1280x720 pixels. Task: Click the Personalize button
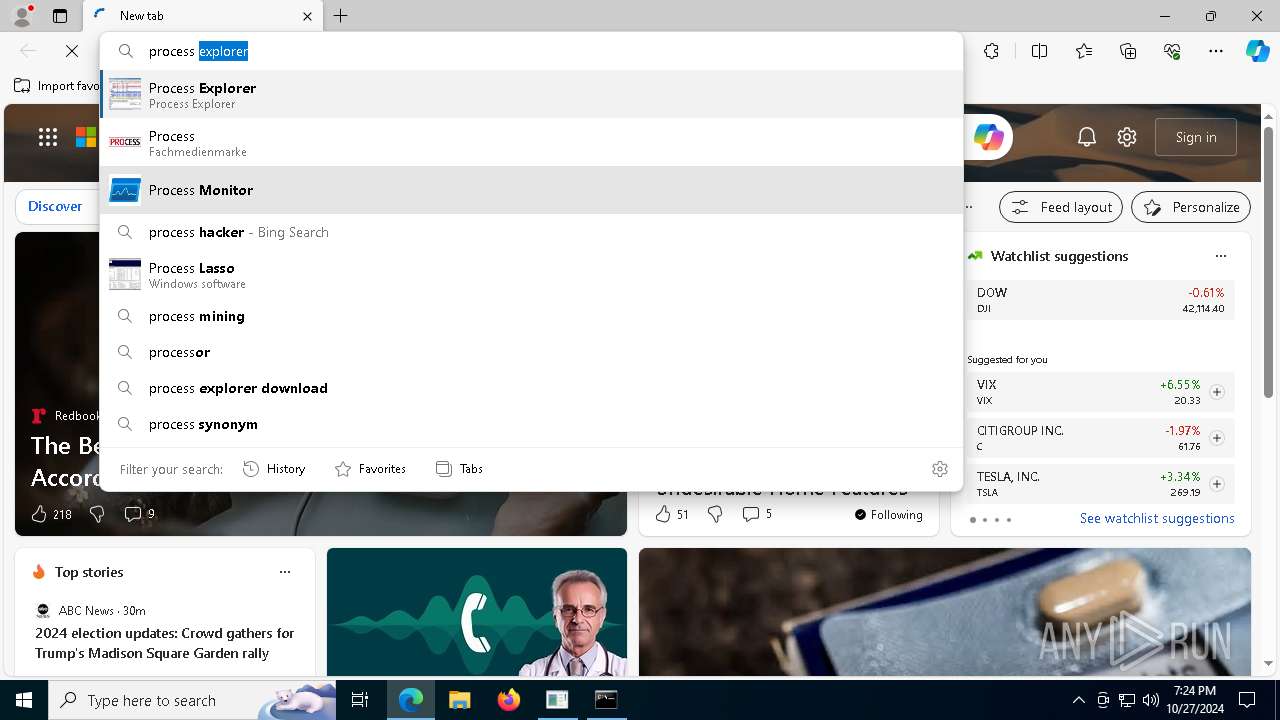(x=1191, y=207)
